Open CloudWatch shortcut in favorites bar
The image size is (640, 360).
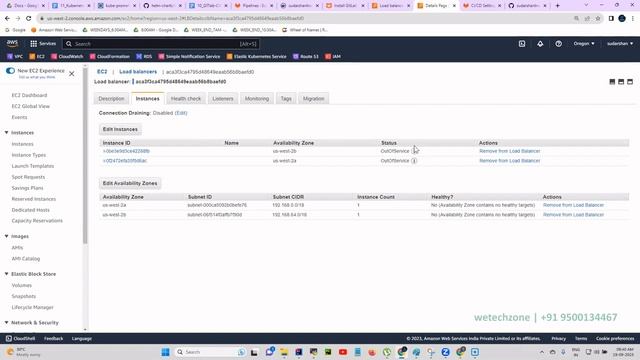pyautogui.click(x=67, y=56)
